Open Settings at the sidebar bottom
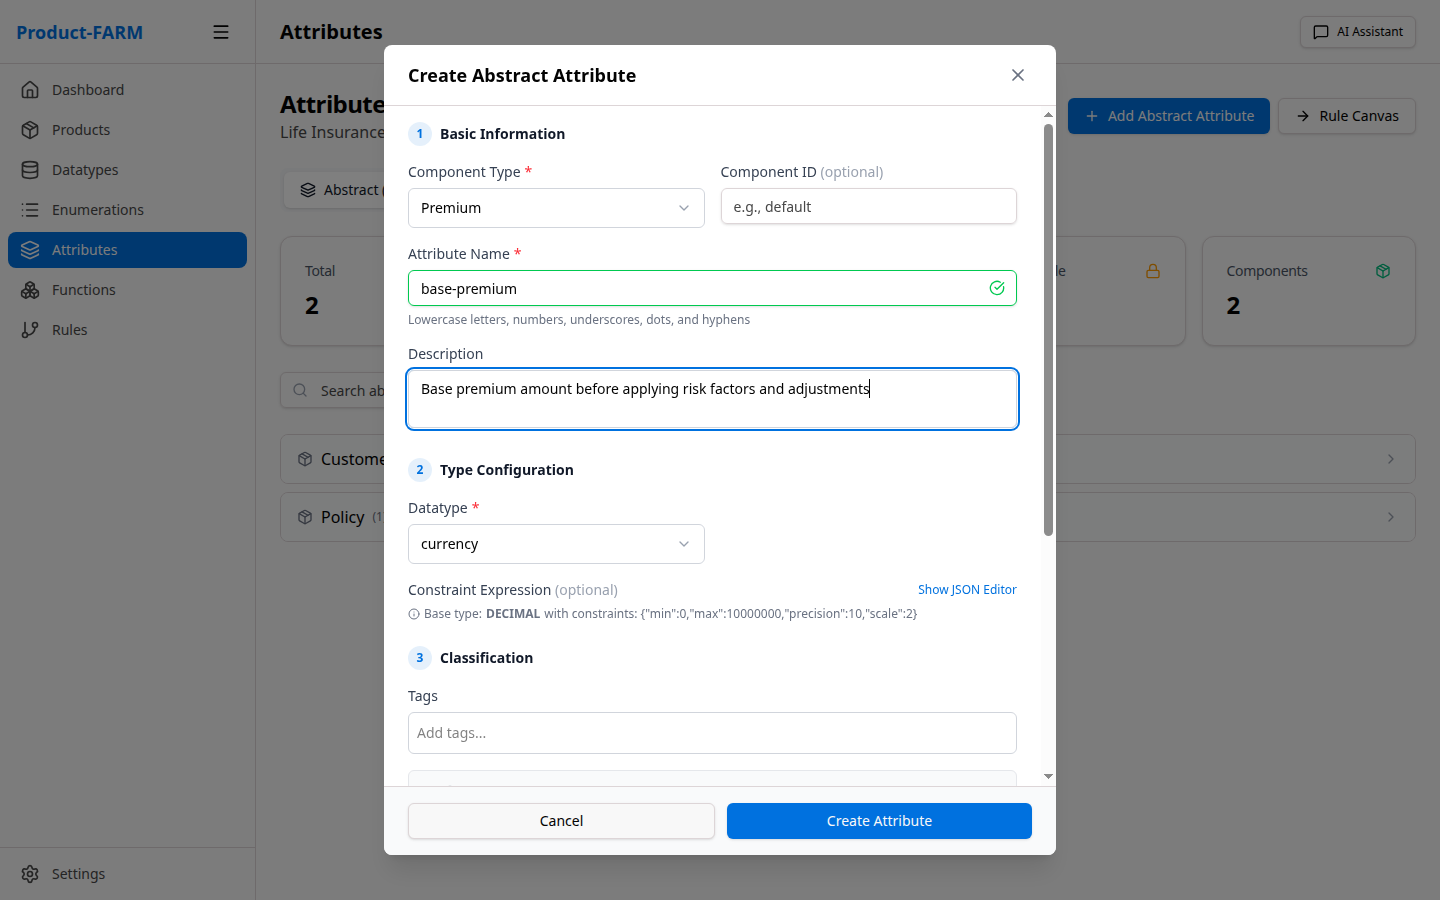Viewport: 1440px width, 900px height. click(x=78, y=874)
